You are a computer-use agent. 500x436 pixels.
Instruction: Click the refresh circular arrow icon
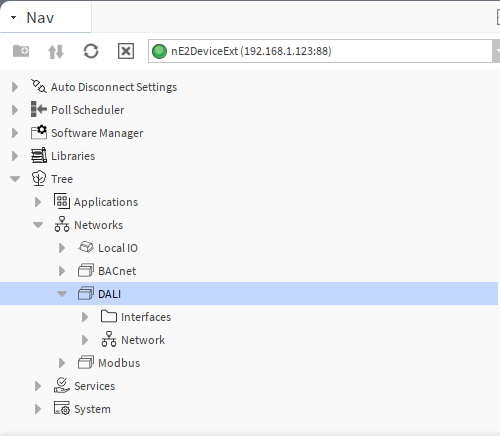click(x=91, y=51)
